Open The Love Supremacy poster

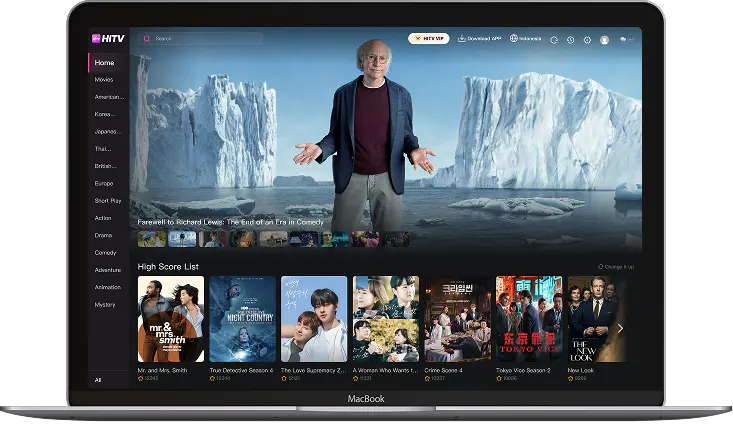point(314,319)
